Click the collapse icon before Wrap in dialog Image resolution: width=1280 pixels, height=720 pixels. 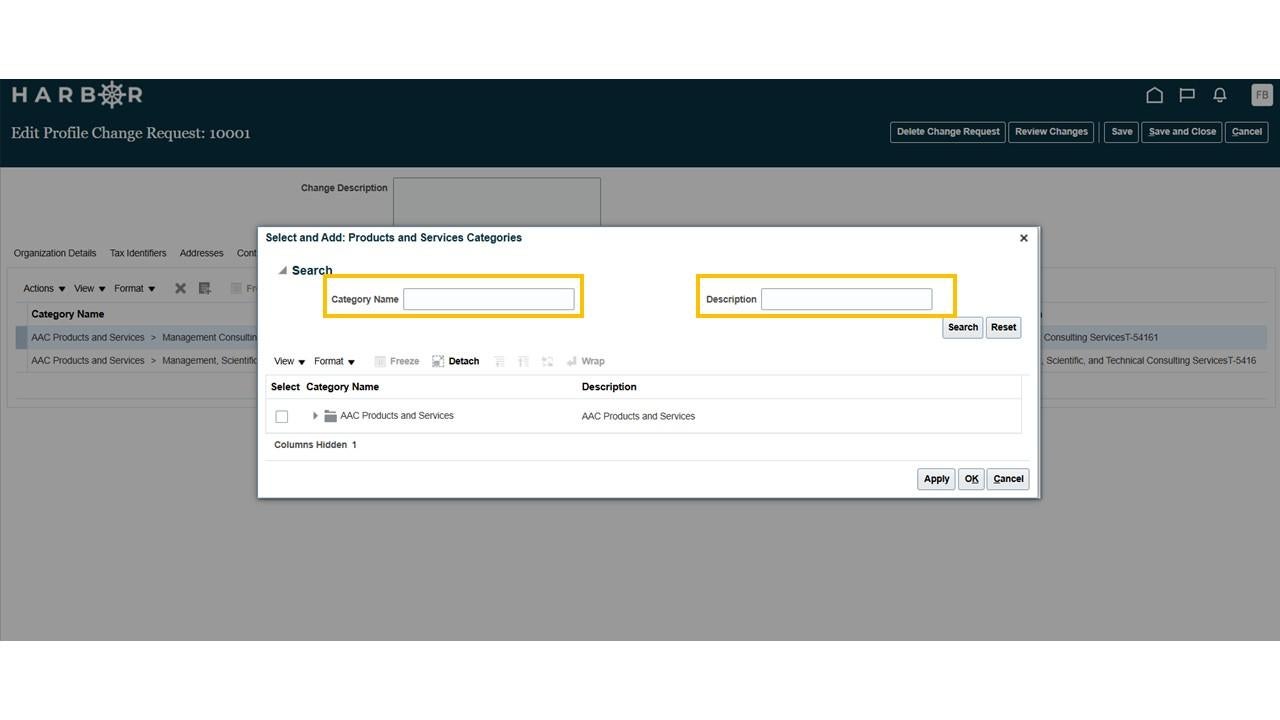pyautogui.click(x=547, y=361)
